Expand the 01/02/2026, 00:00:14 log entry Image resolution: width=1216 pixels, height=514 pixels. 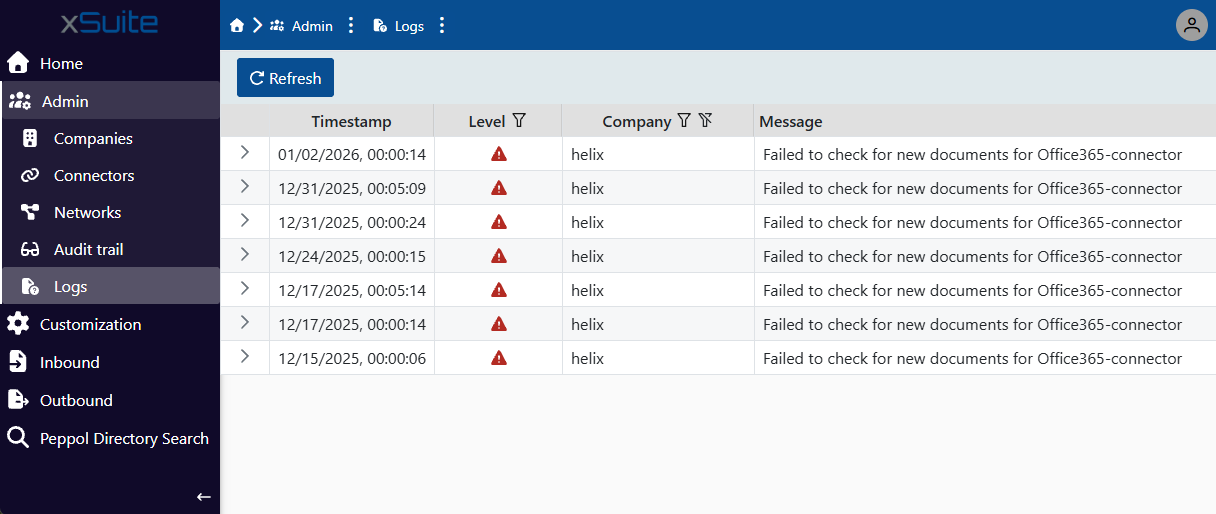[245, 152]
